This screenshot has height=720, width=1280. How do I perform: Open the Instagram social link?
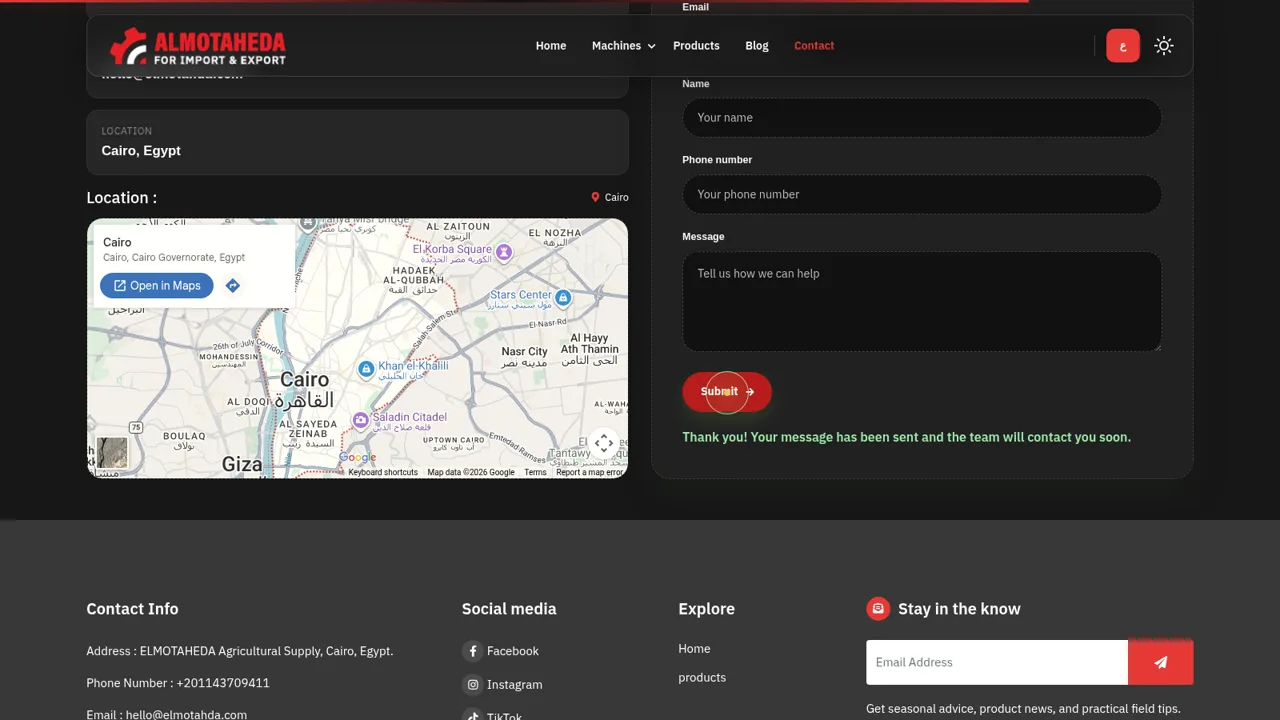point(515,685)
